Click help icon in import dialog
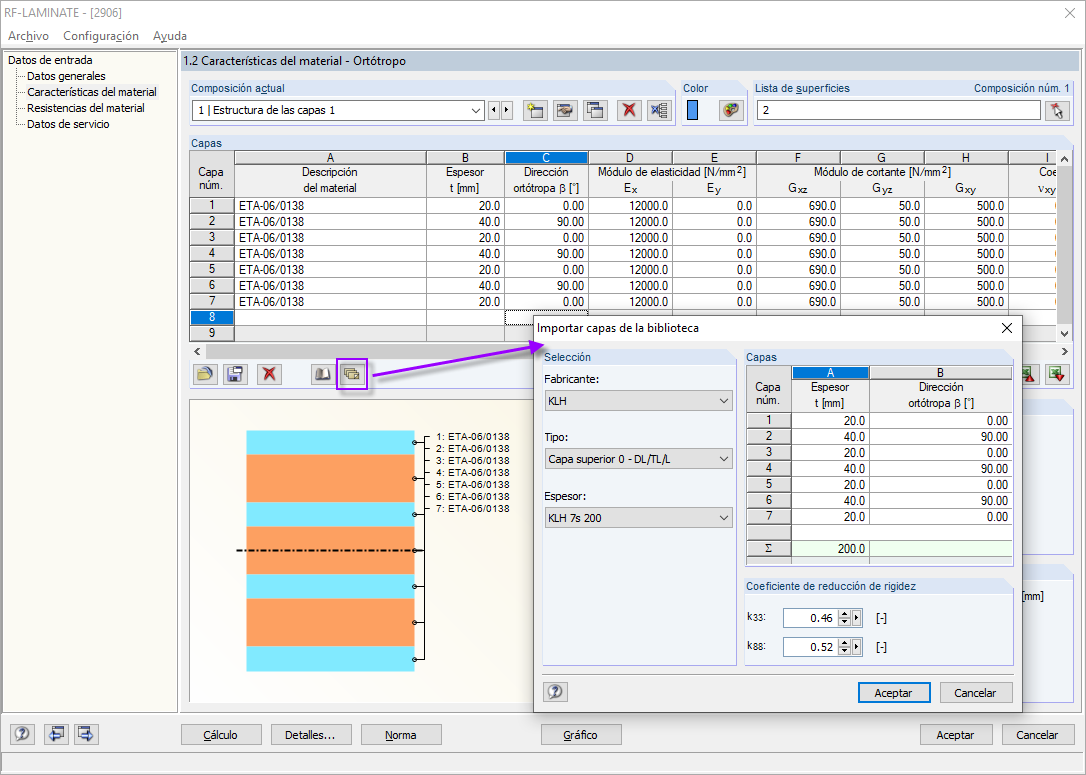The height and width of the screenshot is (775, 1086). [x=555, y=691]
